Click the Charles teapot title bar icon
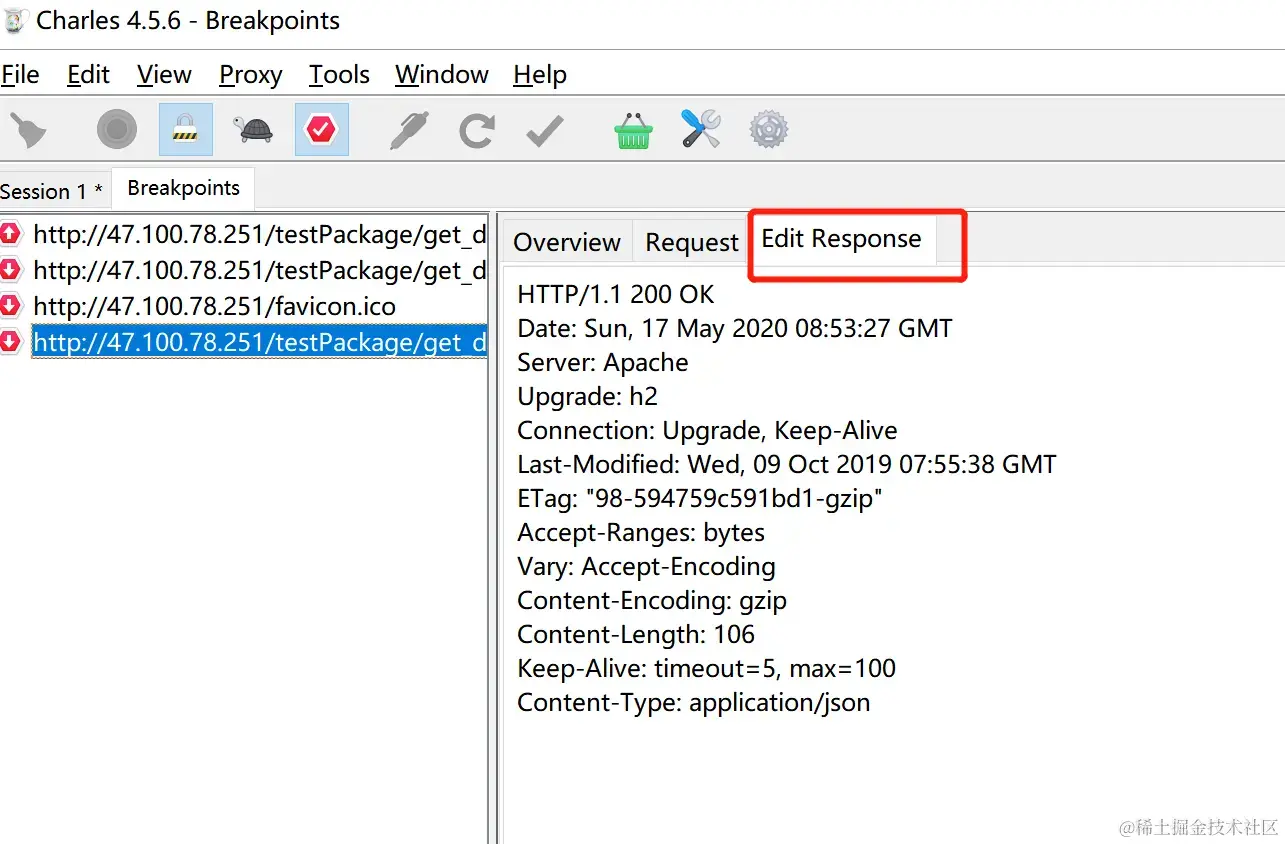Viewport: 1285px width, 844px height. (15, 20)
